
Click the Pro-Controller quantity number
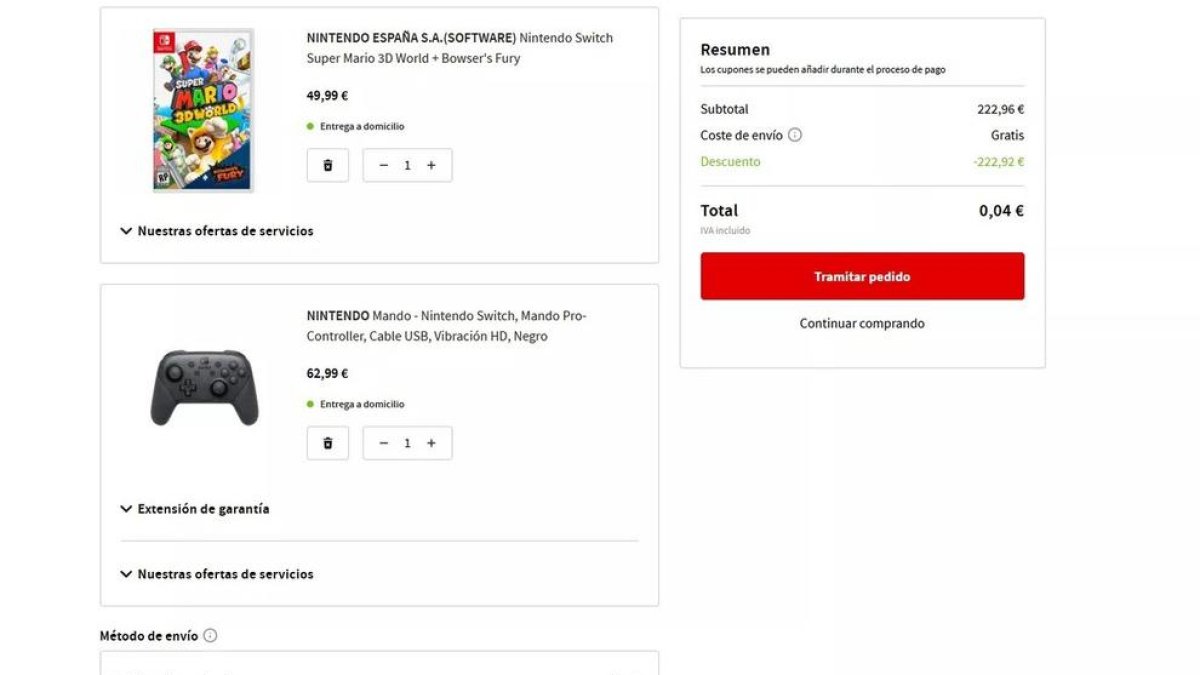pyautogui.click(x=407, y=442)
